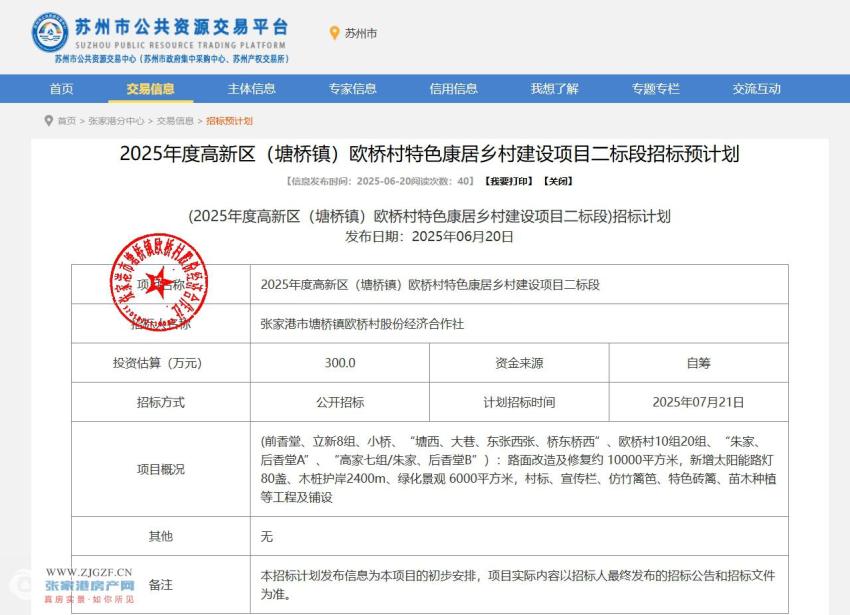Click the subtitle line ending 招标计划
The image size is (850, 615).
(429, 216)
